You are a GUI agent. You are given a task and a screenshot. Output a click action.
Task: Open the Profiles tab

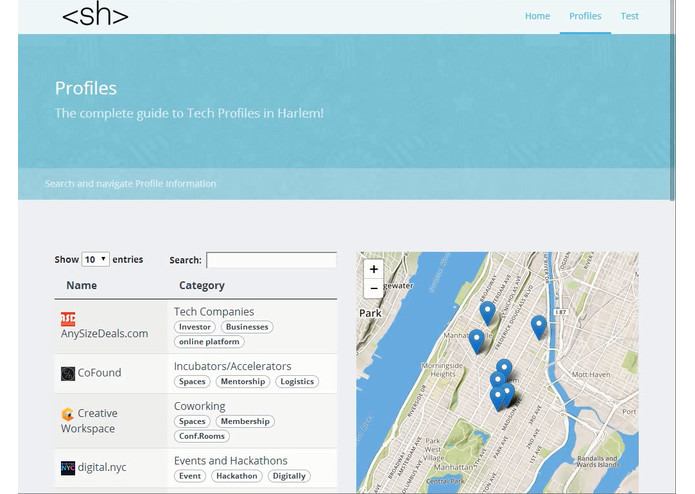click(x=585, y=16)
